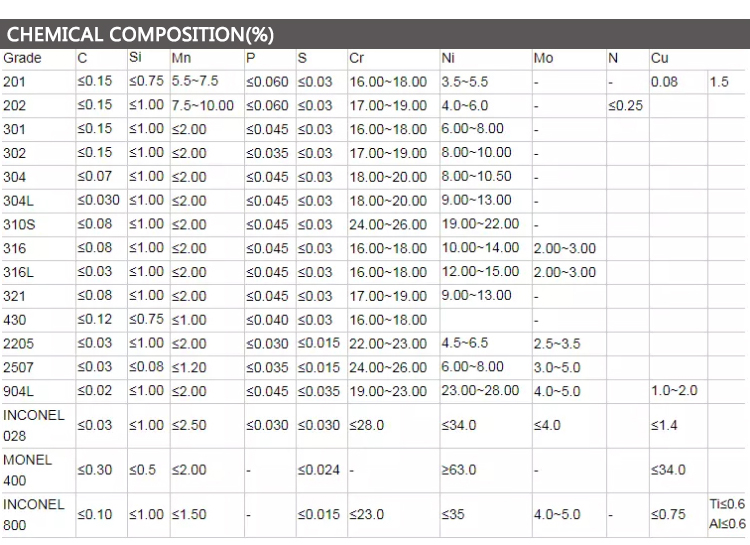Click the ≥63.0 nickel value
750x545 pixels.
point(459,470)
